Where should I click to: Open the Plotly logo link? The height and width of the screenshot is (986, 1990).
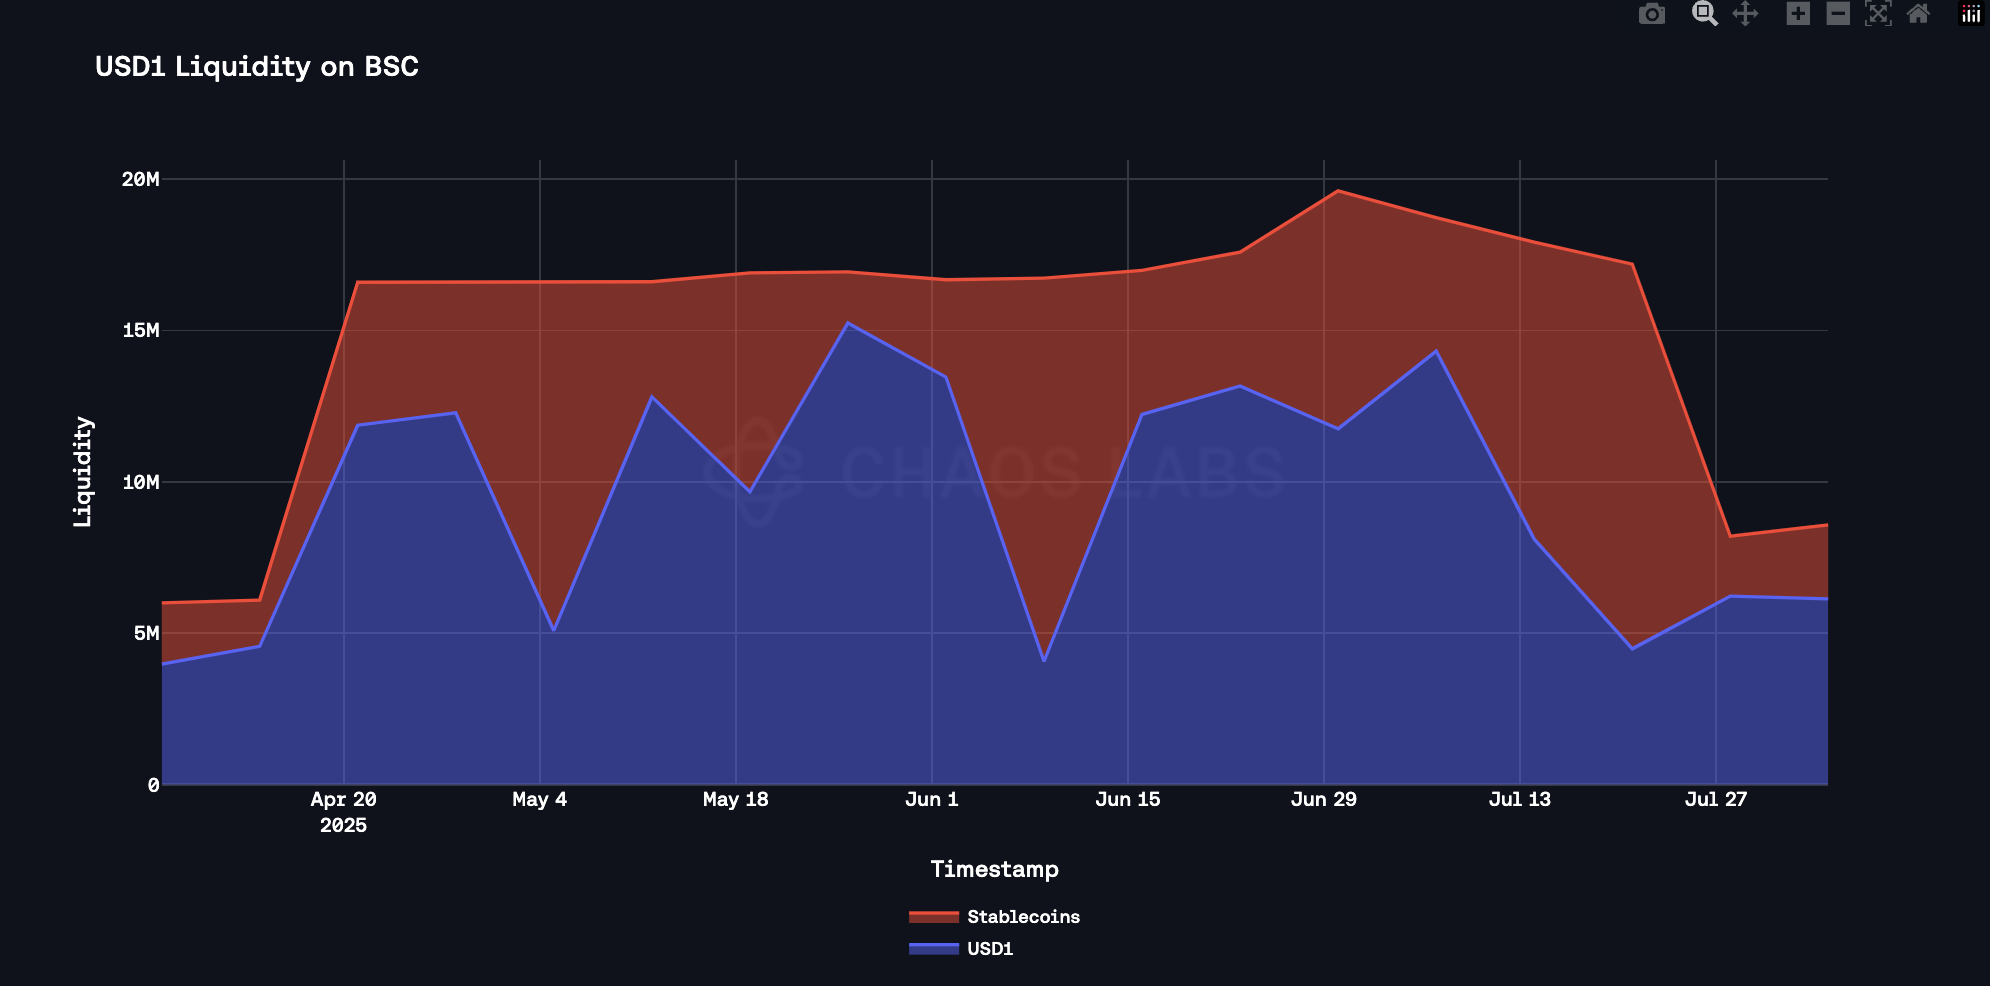(1971, 14)
